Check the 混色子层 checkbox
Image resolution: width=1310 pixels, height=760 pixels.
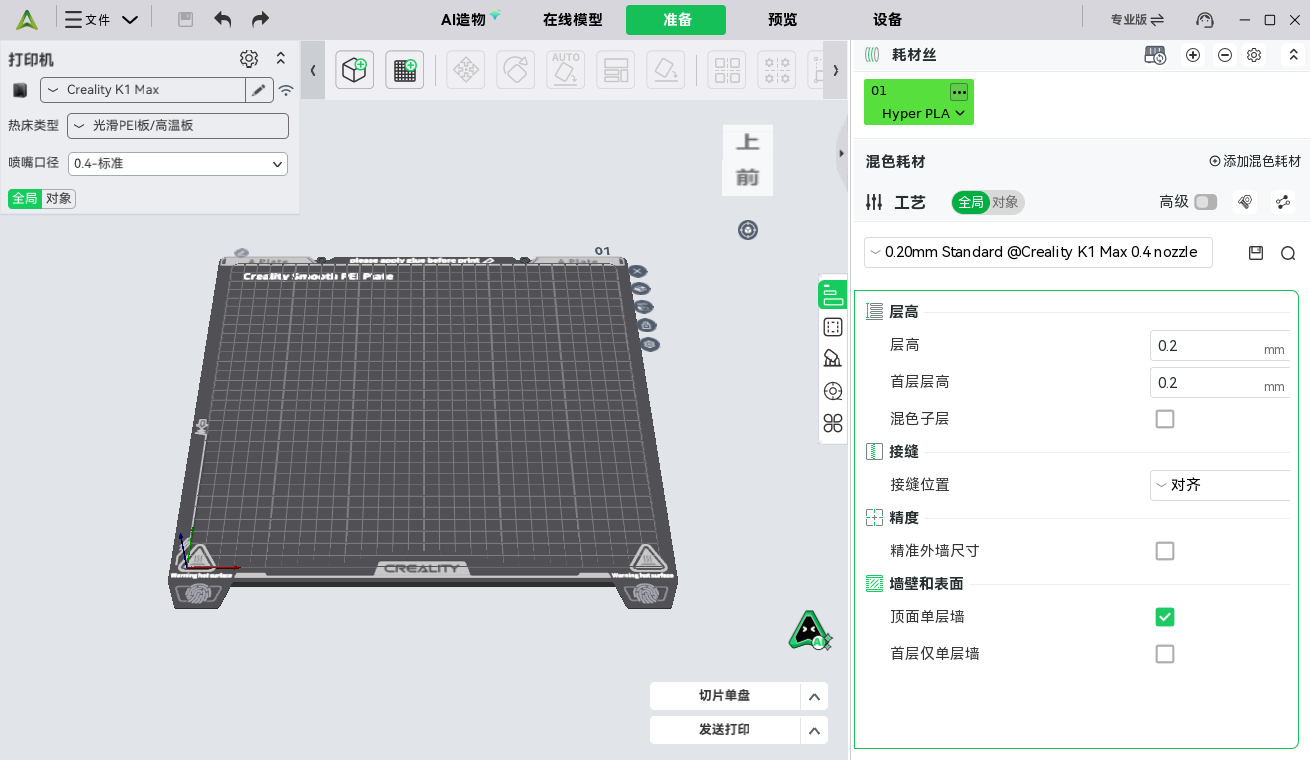pos(1165,419)
